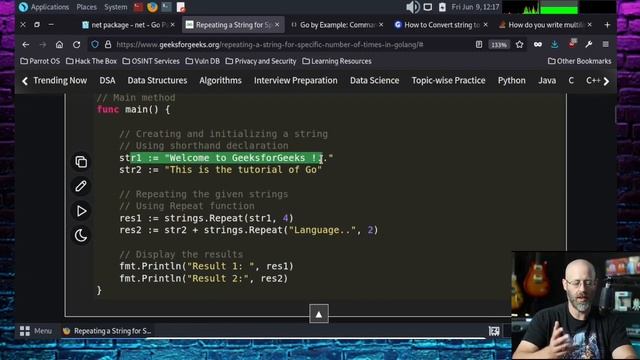The width and height of the screenshot is (640, 360).
Task: Open browser home page icon
Action: tap(59, 44)
